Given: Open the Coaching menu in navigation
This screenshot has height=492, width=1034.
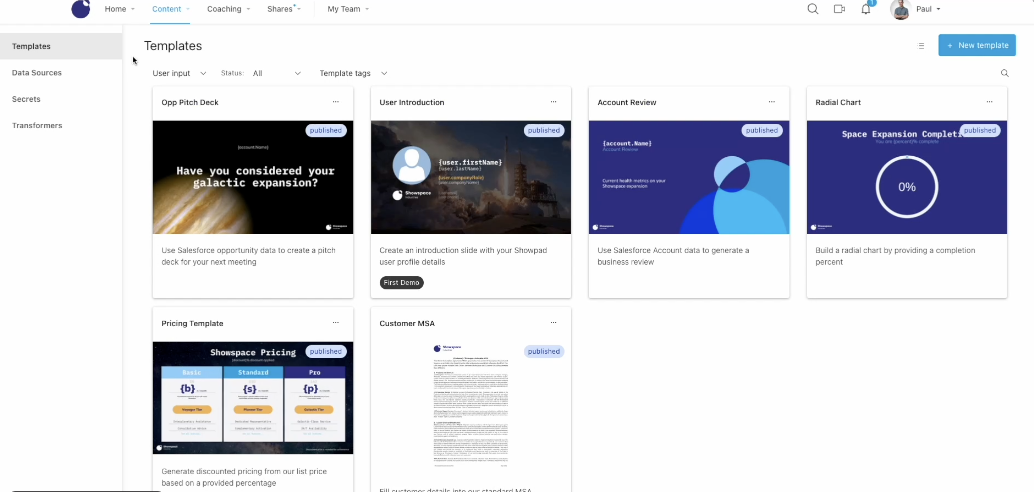Looking at the screenshot, I should pyautogui.click(x=228, y=9).
